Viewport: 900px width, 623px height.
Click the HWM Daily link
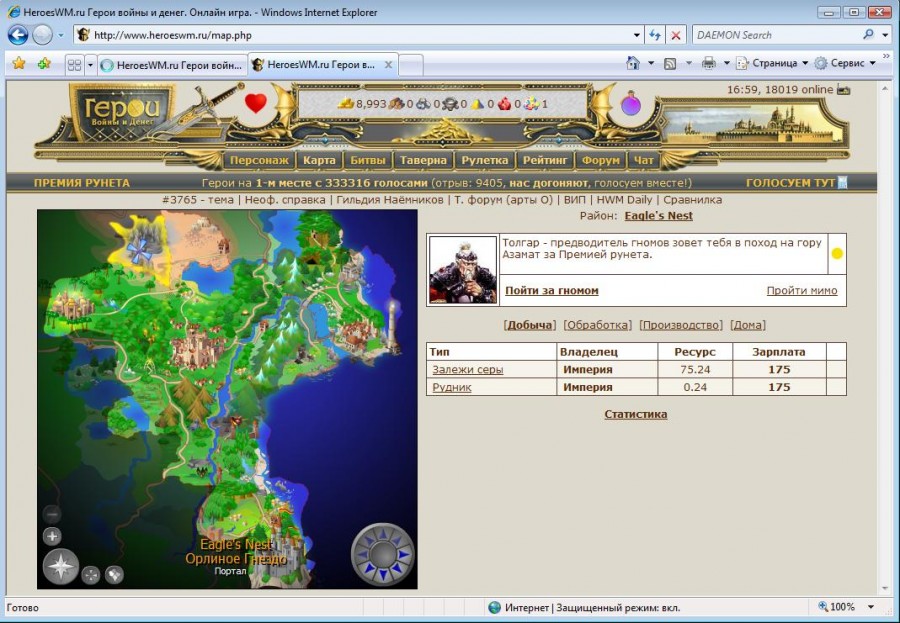[624, 200]
